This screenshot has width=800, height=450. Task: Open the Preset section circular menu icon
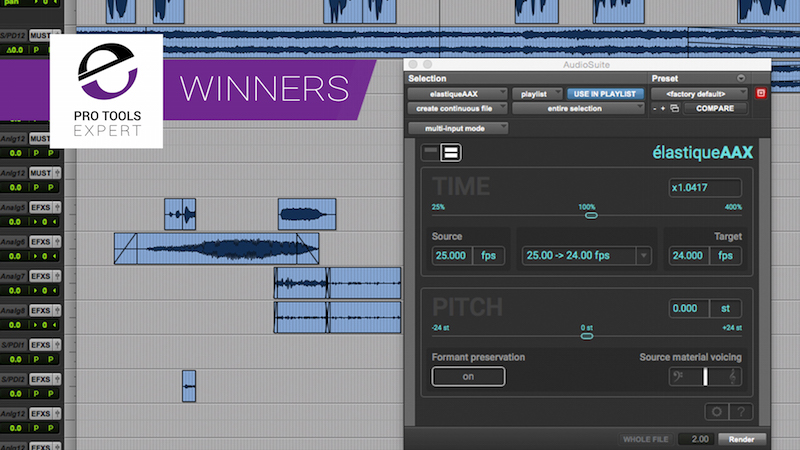pos(741,78)
